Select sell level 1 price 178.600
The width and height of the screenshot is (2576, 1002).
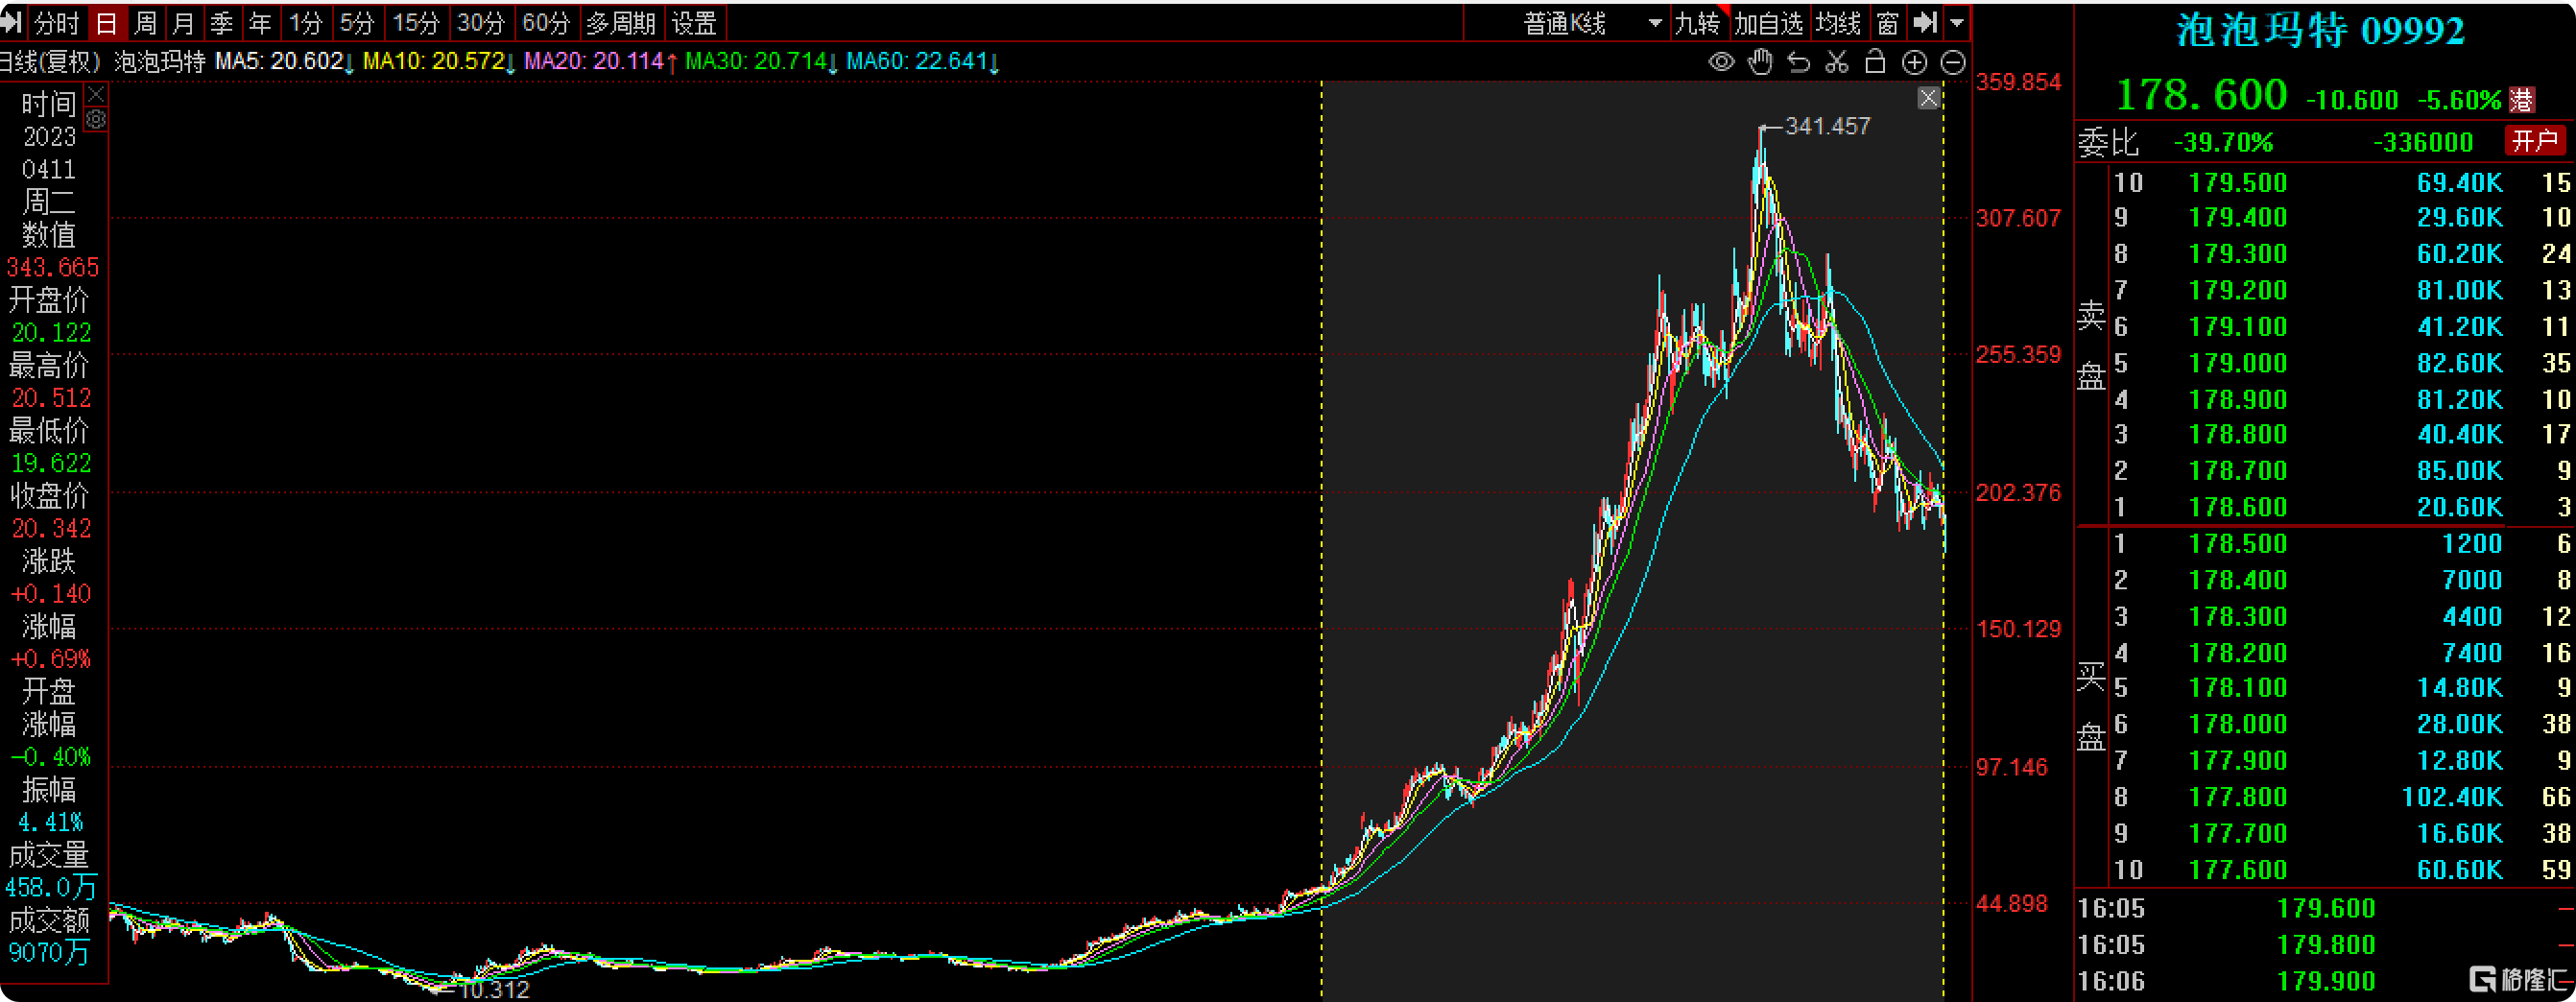pyautogui.click(x=2238, y=507)
